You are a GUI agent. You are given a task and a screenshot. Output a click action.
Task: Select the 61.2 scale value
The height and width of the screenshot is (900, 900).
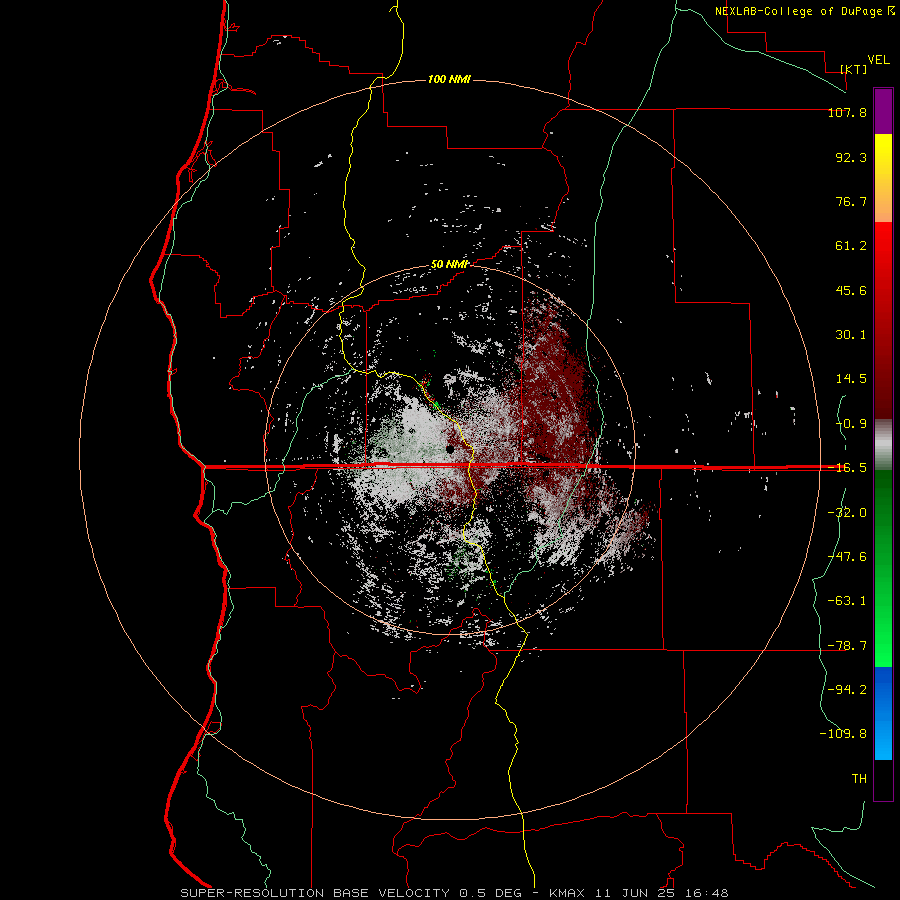click(851, 246)
